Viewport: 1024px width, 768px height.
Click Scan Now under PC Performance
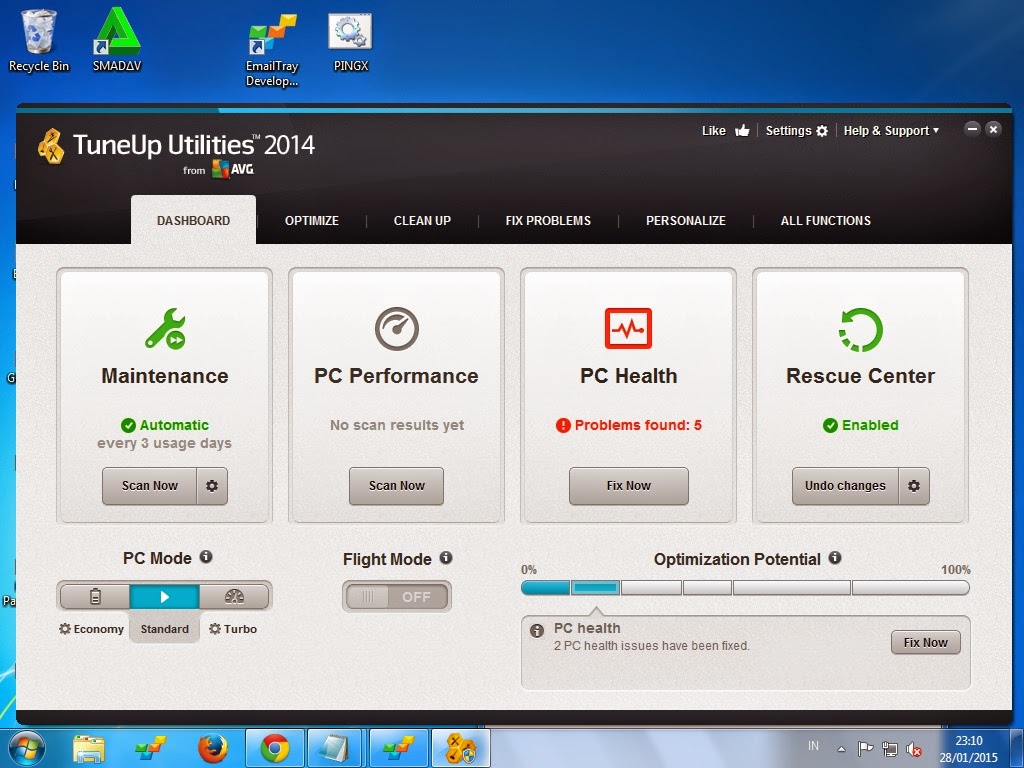pos(396,486)
